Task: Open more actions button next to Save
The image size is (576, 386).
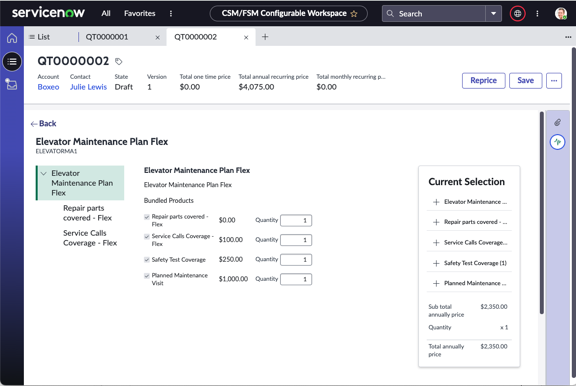Action: [554, 80]
